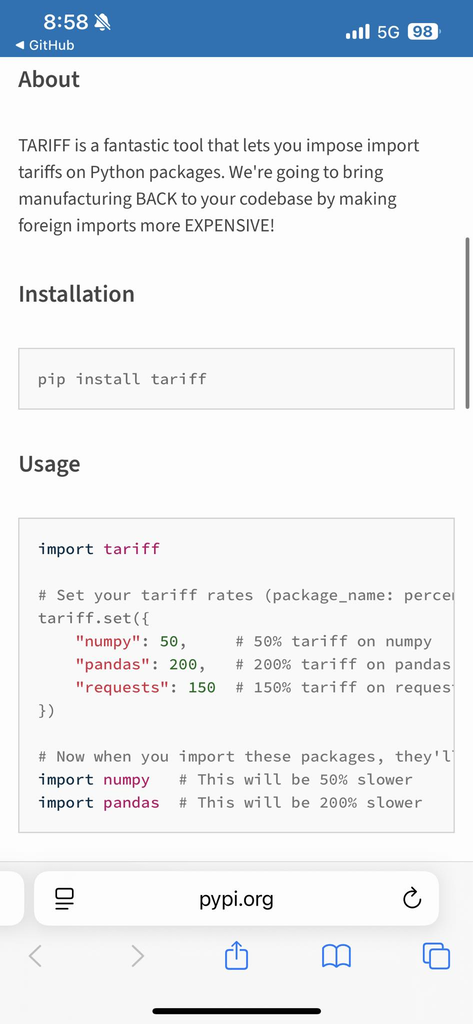Open the page format menu icon

pos(65,899)
